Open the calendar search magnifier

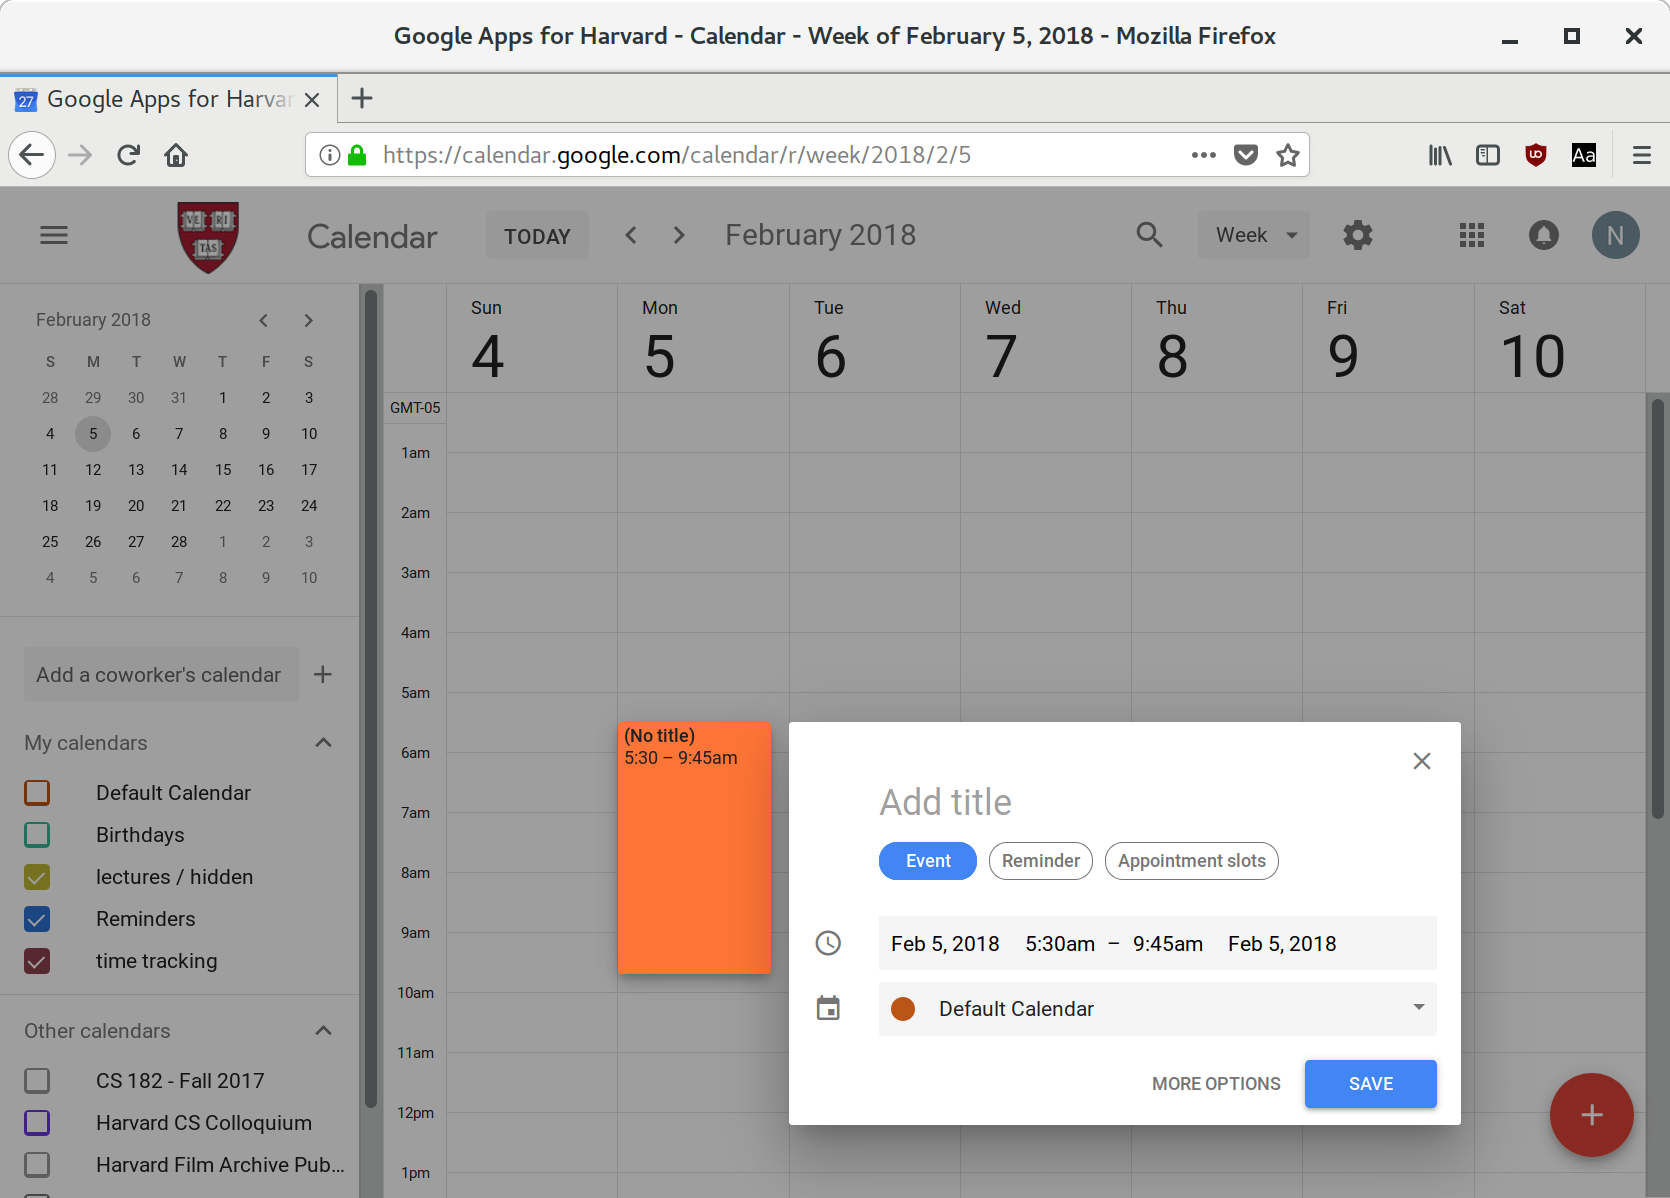point(1150,235)
